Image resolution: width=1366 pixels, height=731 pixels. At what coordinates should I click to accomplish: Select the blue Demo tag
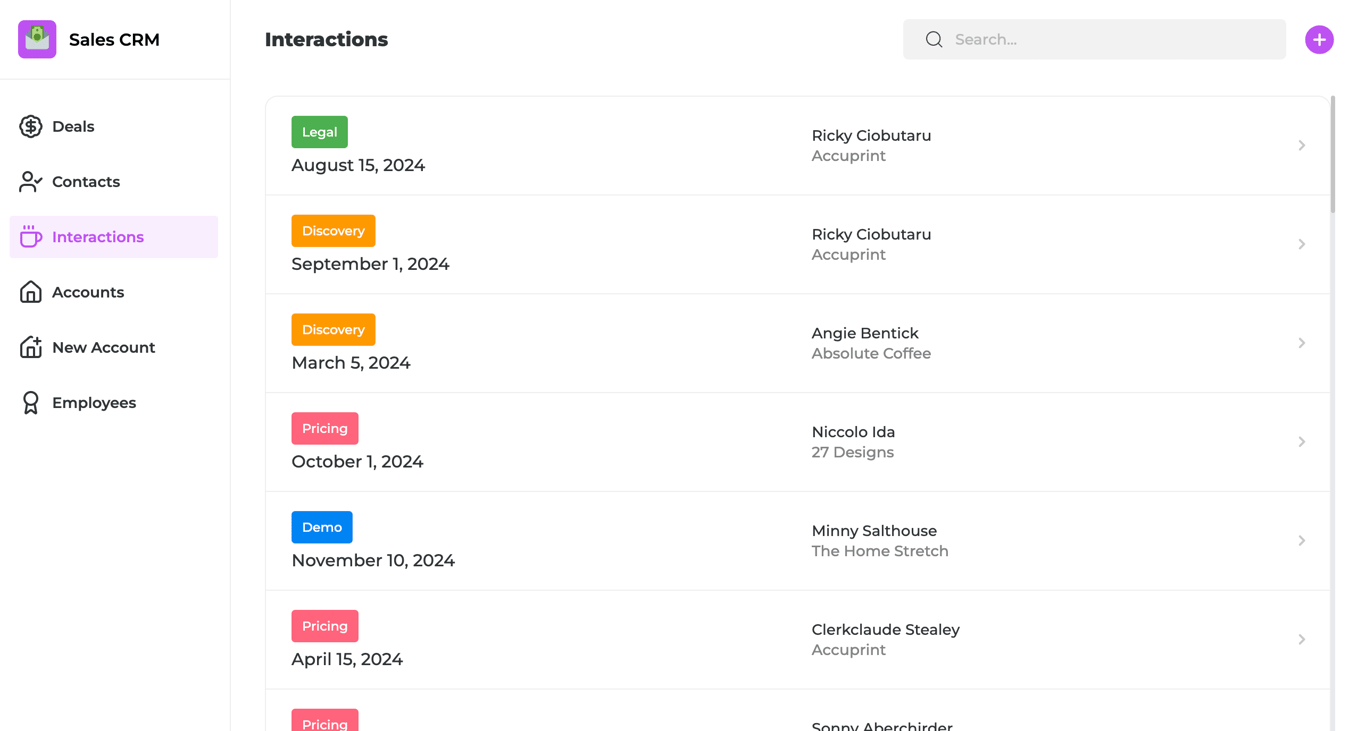pyautogui.click(x=322, y=527)
